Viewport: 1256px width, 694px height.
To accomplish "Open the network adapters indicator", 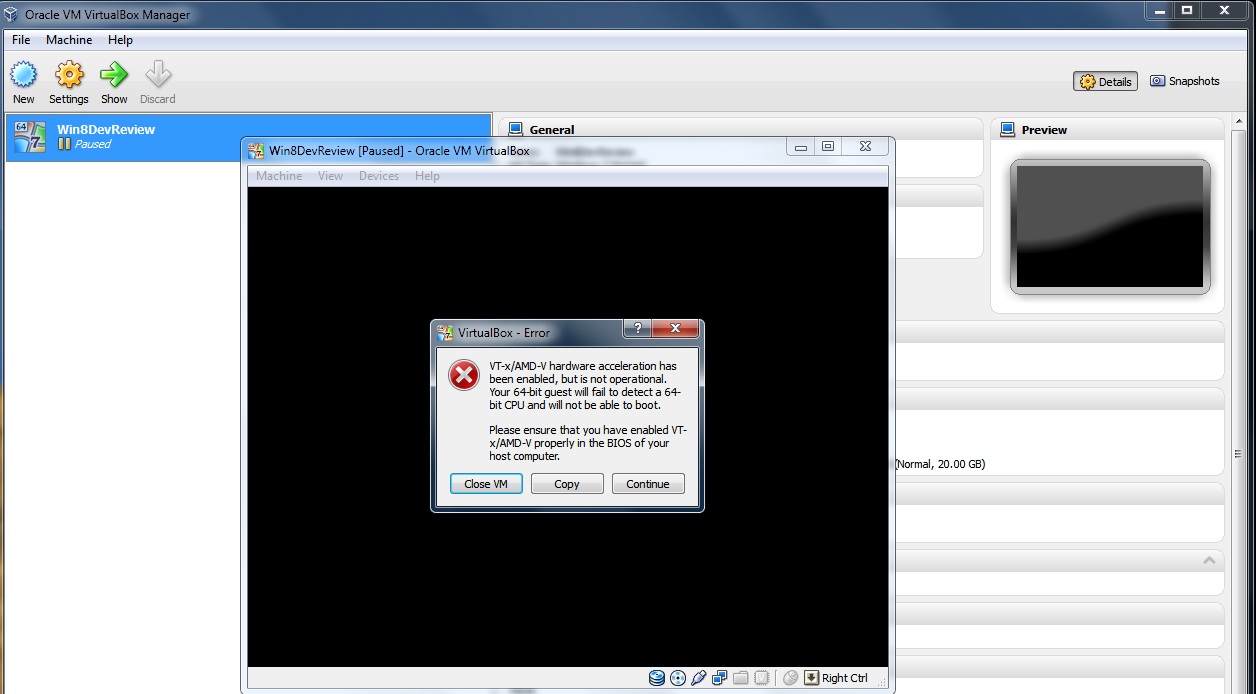I will [x=720, y=678].
